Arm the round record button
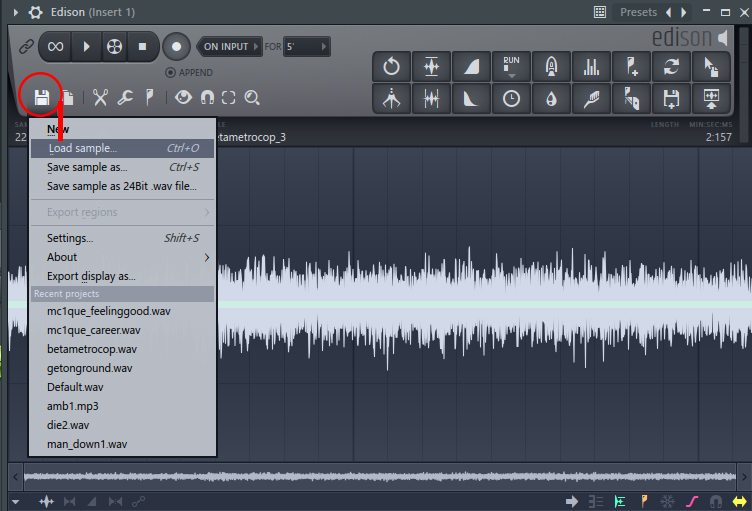This screenshot has height=511, width=752. click(176, 47)
